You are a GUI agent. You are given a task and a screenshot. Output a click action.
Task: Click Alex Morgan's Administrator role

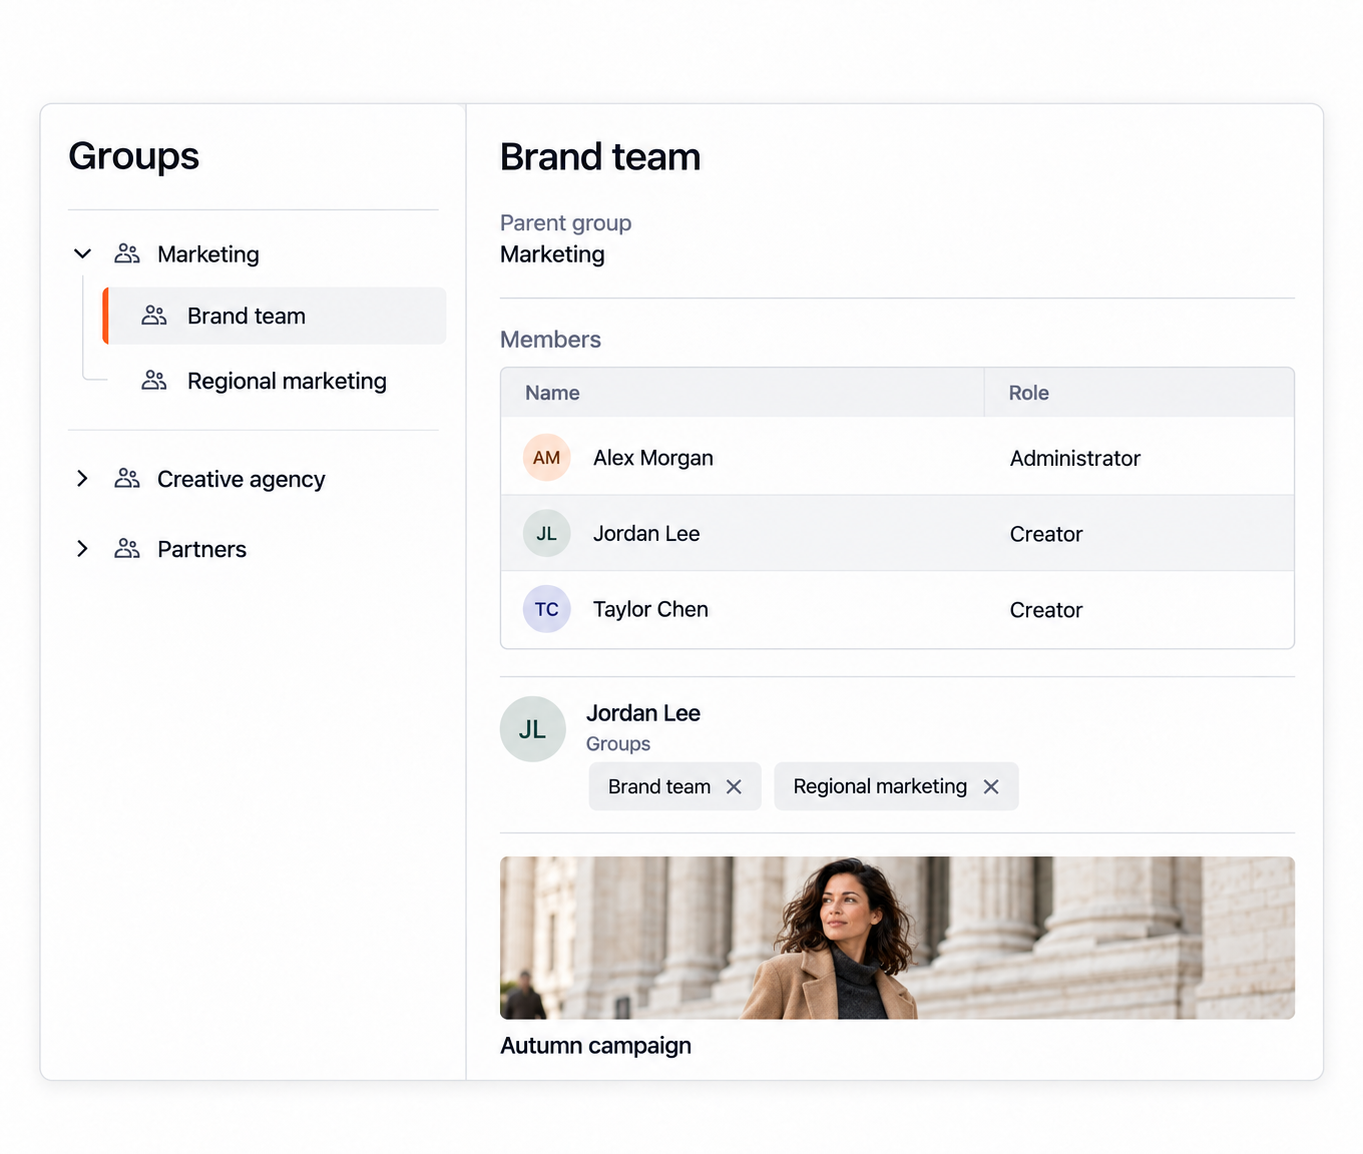pos(1075,458)
